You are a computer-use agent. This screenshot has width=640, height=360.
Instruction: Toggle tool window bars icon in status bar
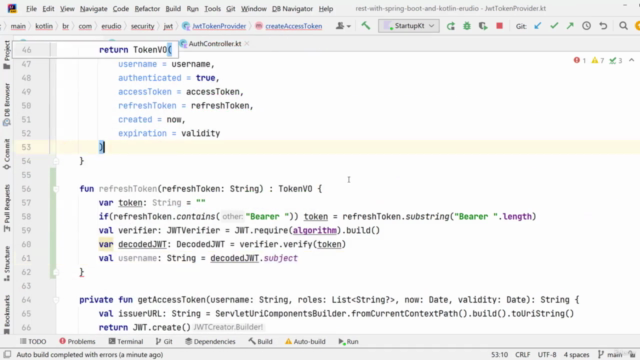[x=7, y=354]
